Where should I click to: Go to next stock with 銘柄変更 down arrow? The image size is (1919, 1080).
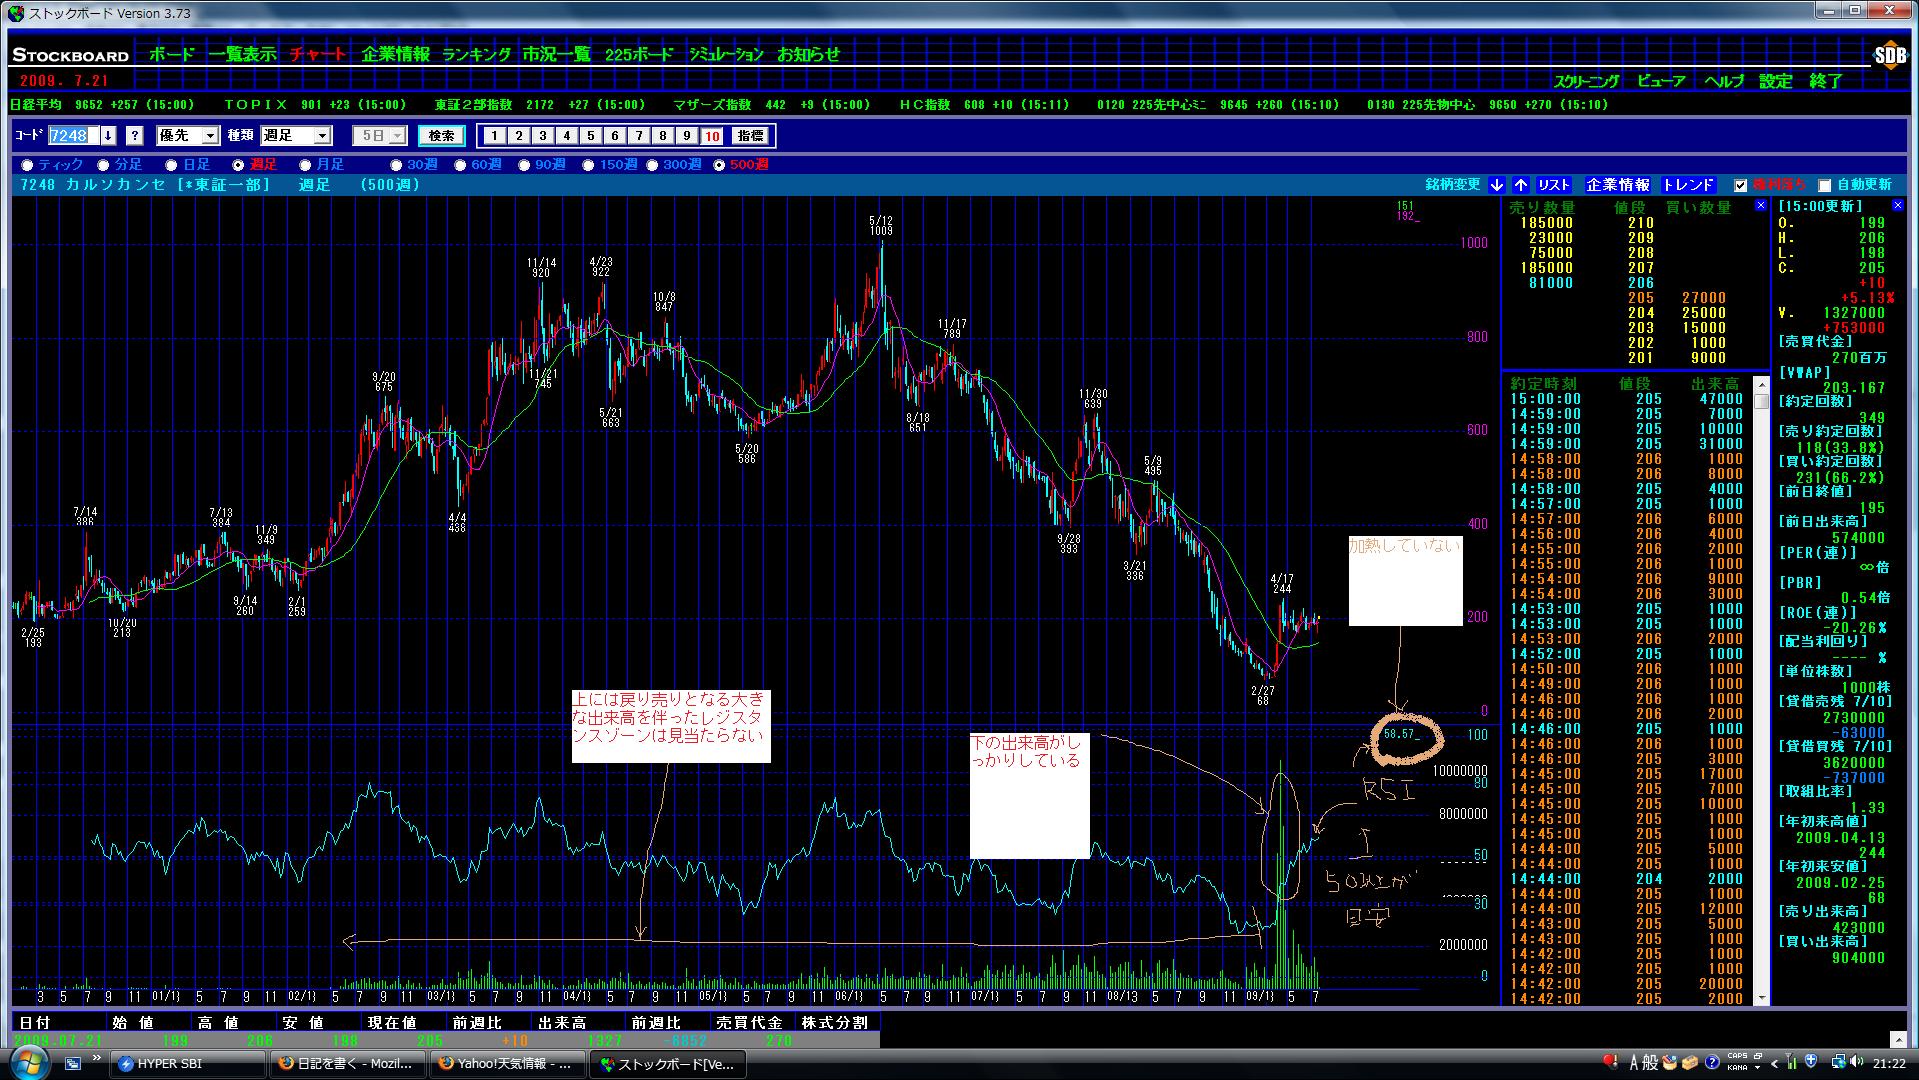point(1496,185)
